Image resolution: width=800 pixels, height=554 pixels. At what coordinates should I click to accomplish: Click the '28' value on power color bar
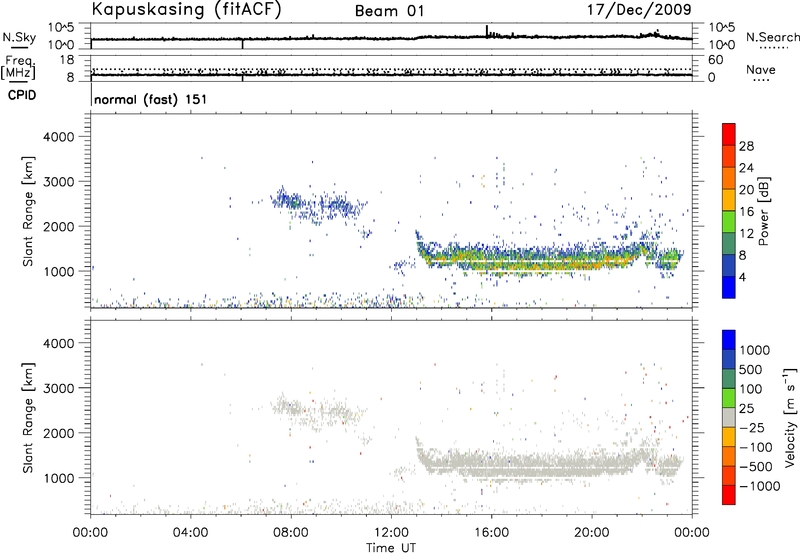pos(746,146)
